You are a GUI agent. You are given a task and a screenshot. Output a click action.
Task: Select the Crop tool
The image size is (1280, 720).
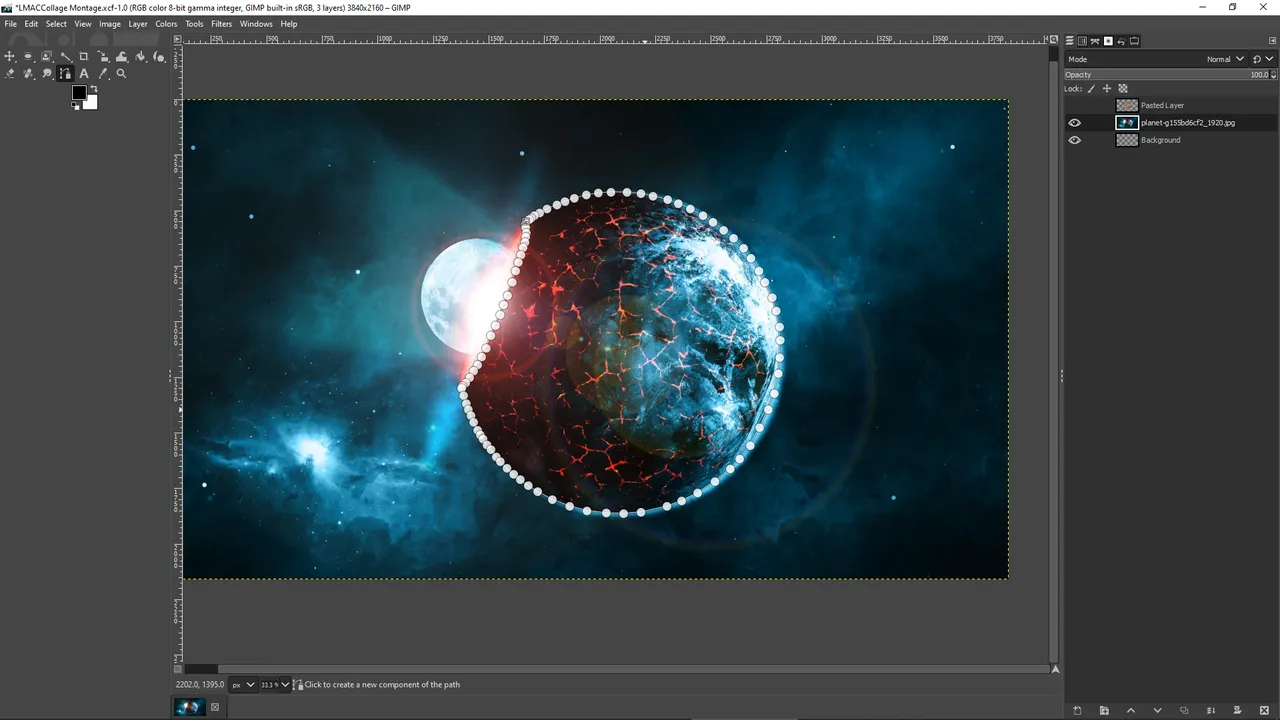[x=84, y=56]
